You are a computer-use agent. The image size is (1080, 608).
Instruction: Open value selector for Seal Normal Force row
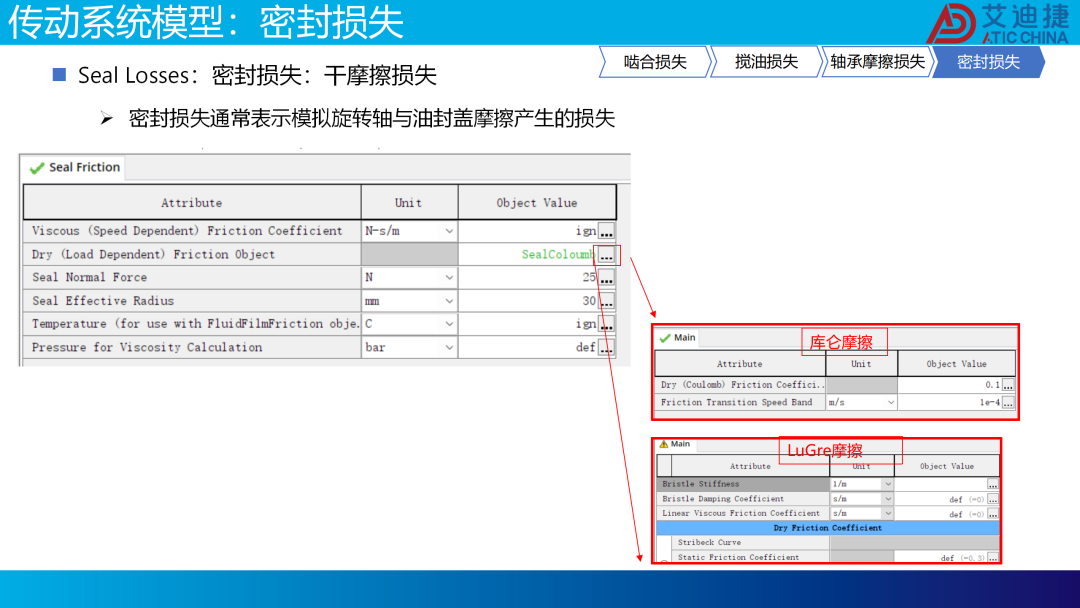coord(606,278)
